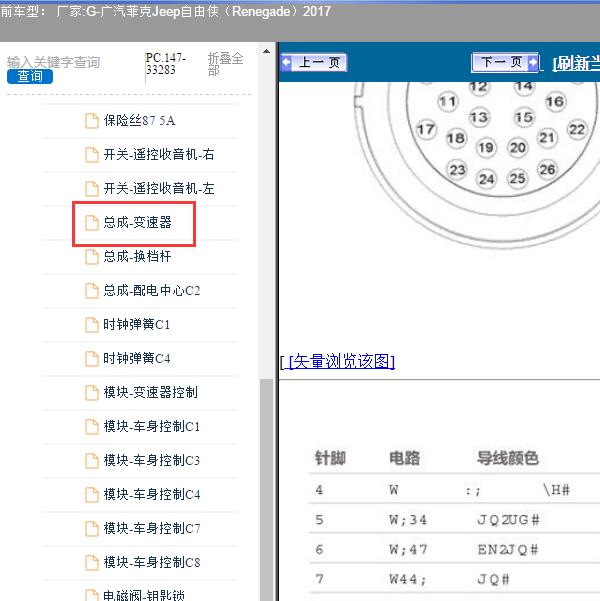
Task: Click the page icon beside 模块-车身控制C7
Action: tap(91, 529)
